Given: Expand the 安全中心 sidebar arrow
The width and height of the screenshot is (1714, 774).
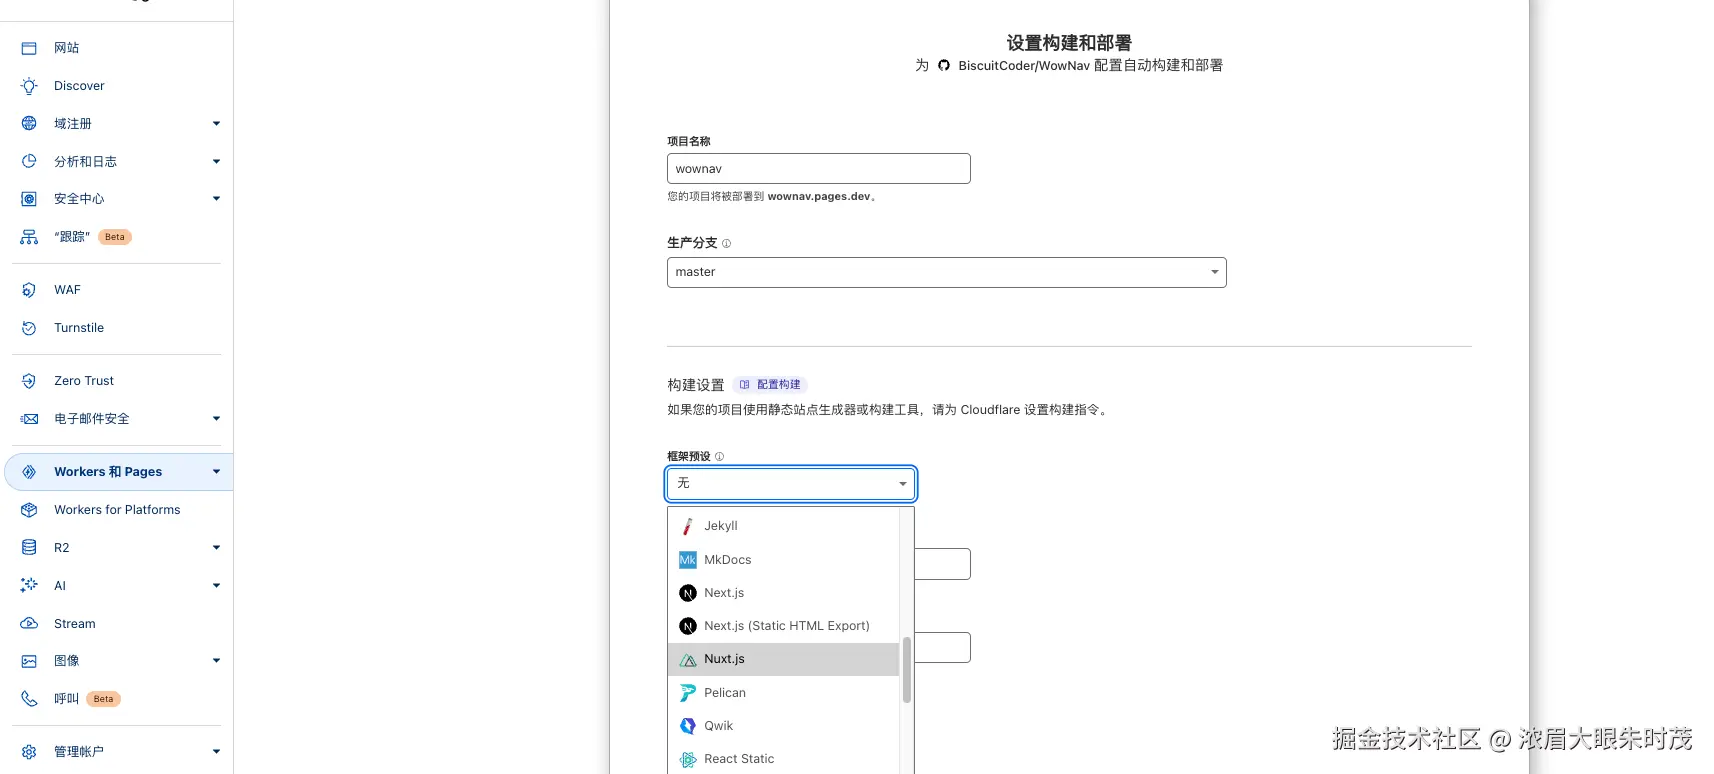Looking at the screenshot, I should pyautogui.click(x=216, y=199).
